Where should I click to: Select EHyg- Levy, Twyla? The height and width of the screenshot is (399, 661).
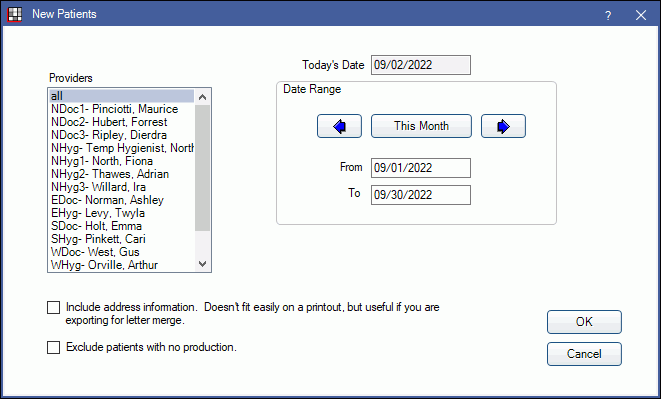pyautogui.click(x=121, y=213)
